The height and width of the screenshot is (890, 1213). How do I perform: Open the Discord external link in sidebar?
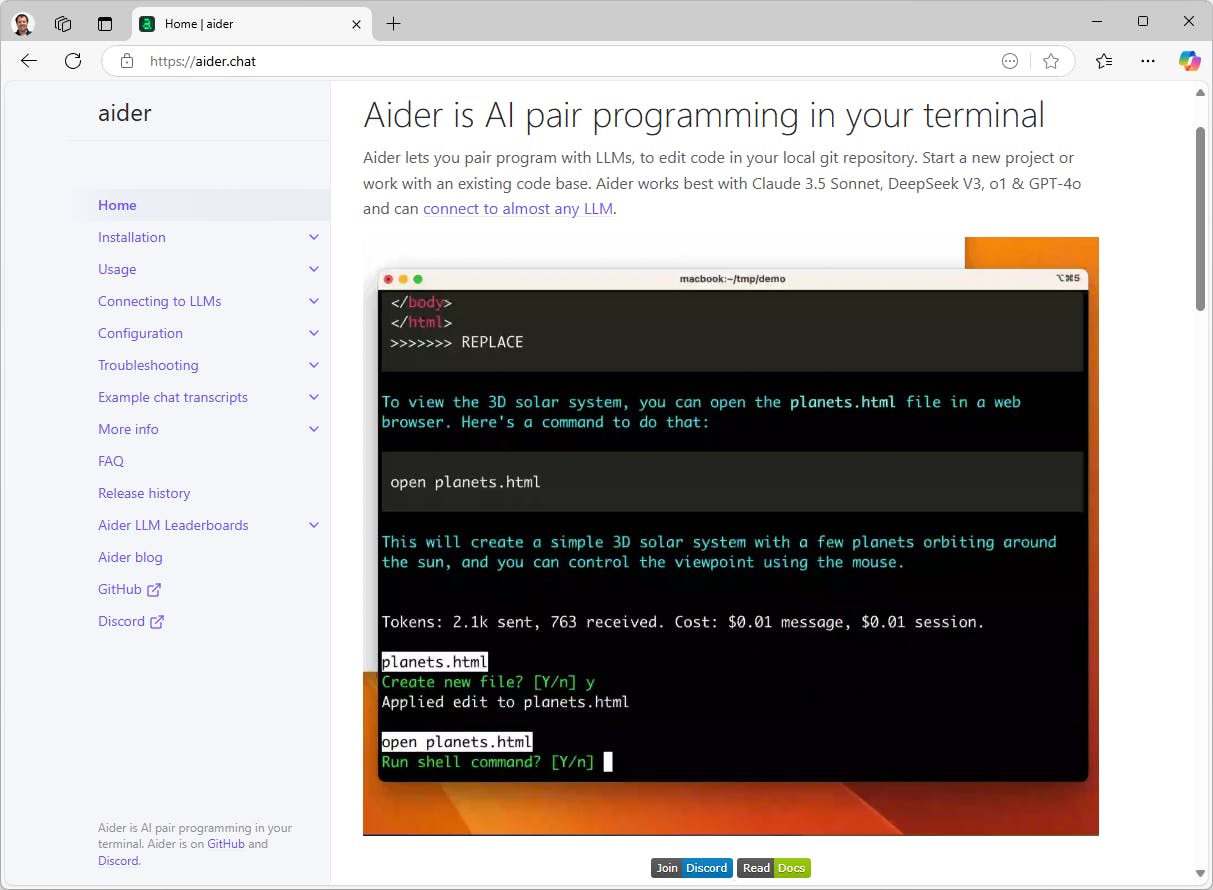131,621
